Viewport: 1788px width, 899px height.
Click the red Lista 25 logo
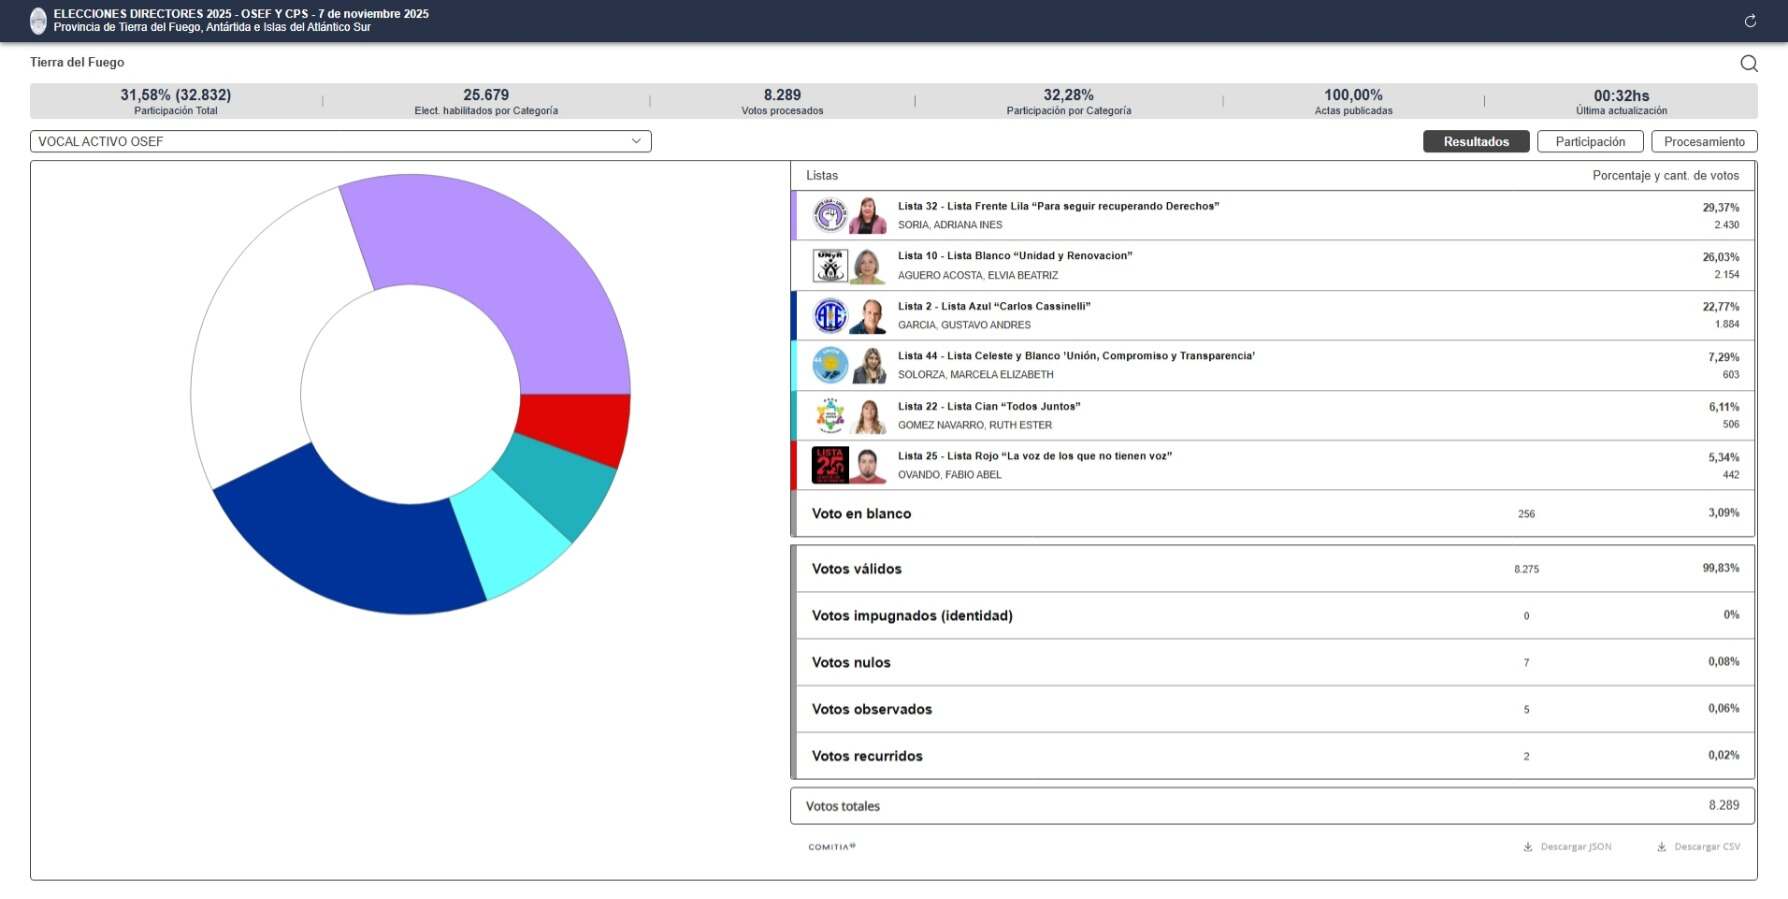[x=829, y=465]
